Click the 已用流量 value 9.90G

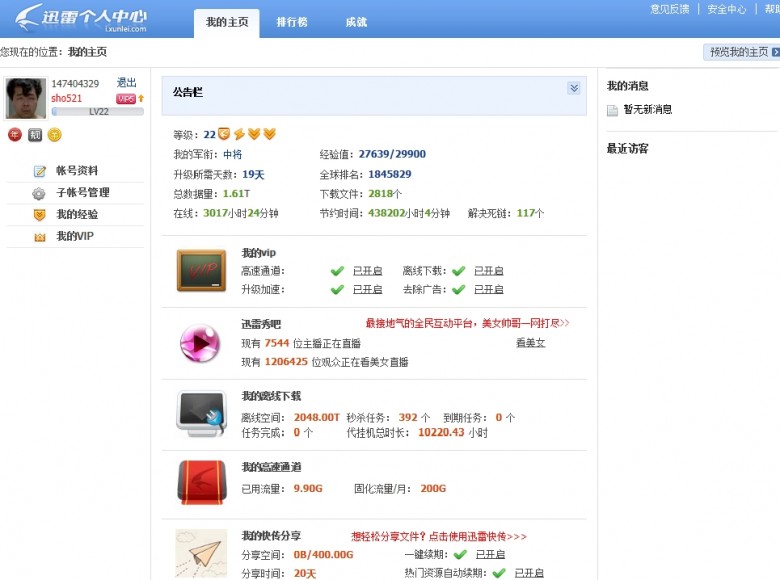coord(308,488)
